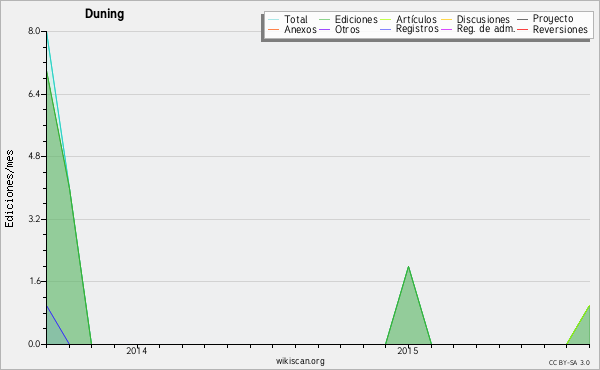Click the wikiscan.org caption
This screenshot has height=370, width=600.
(x=300, y=361)
